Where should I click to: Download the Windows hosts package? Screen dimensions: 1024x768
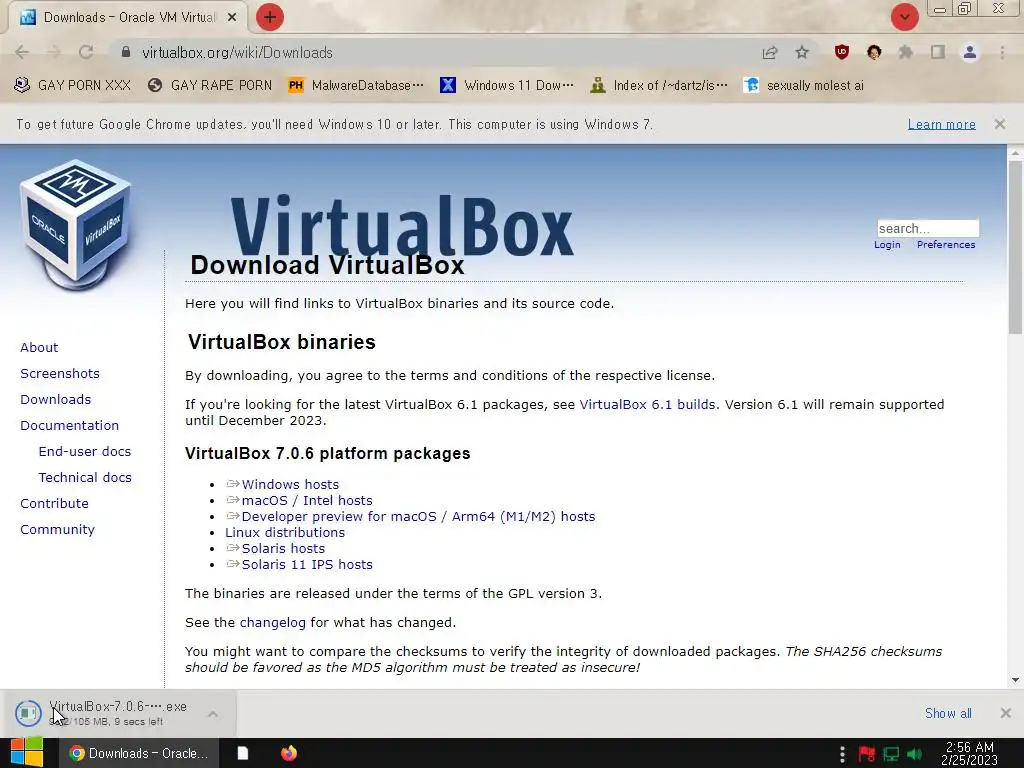coord(290,485)
